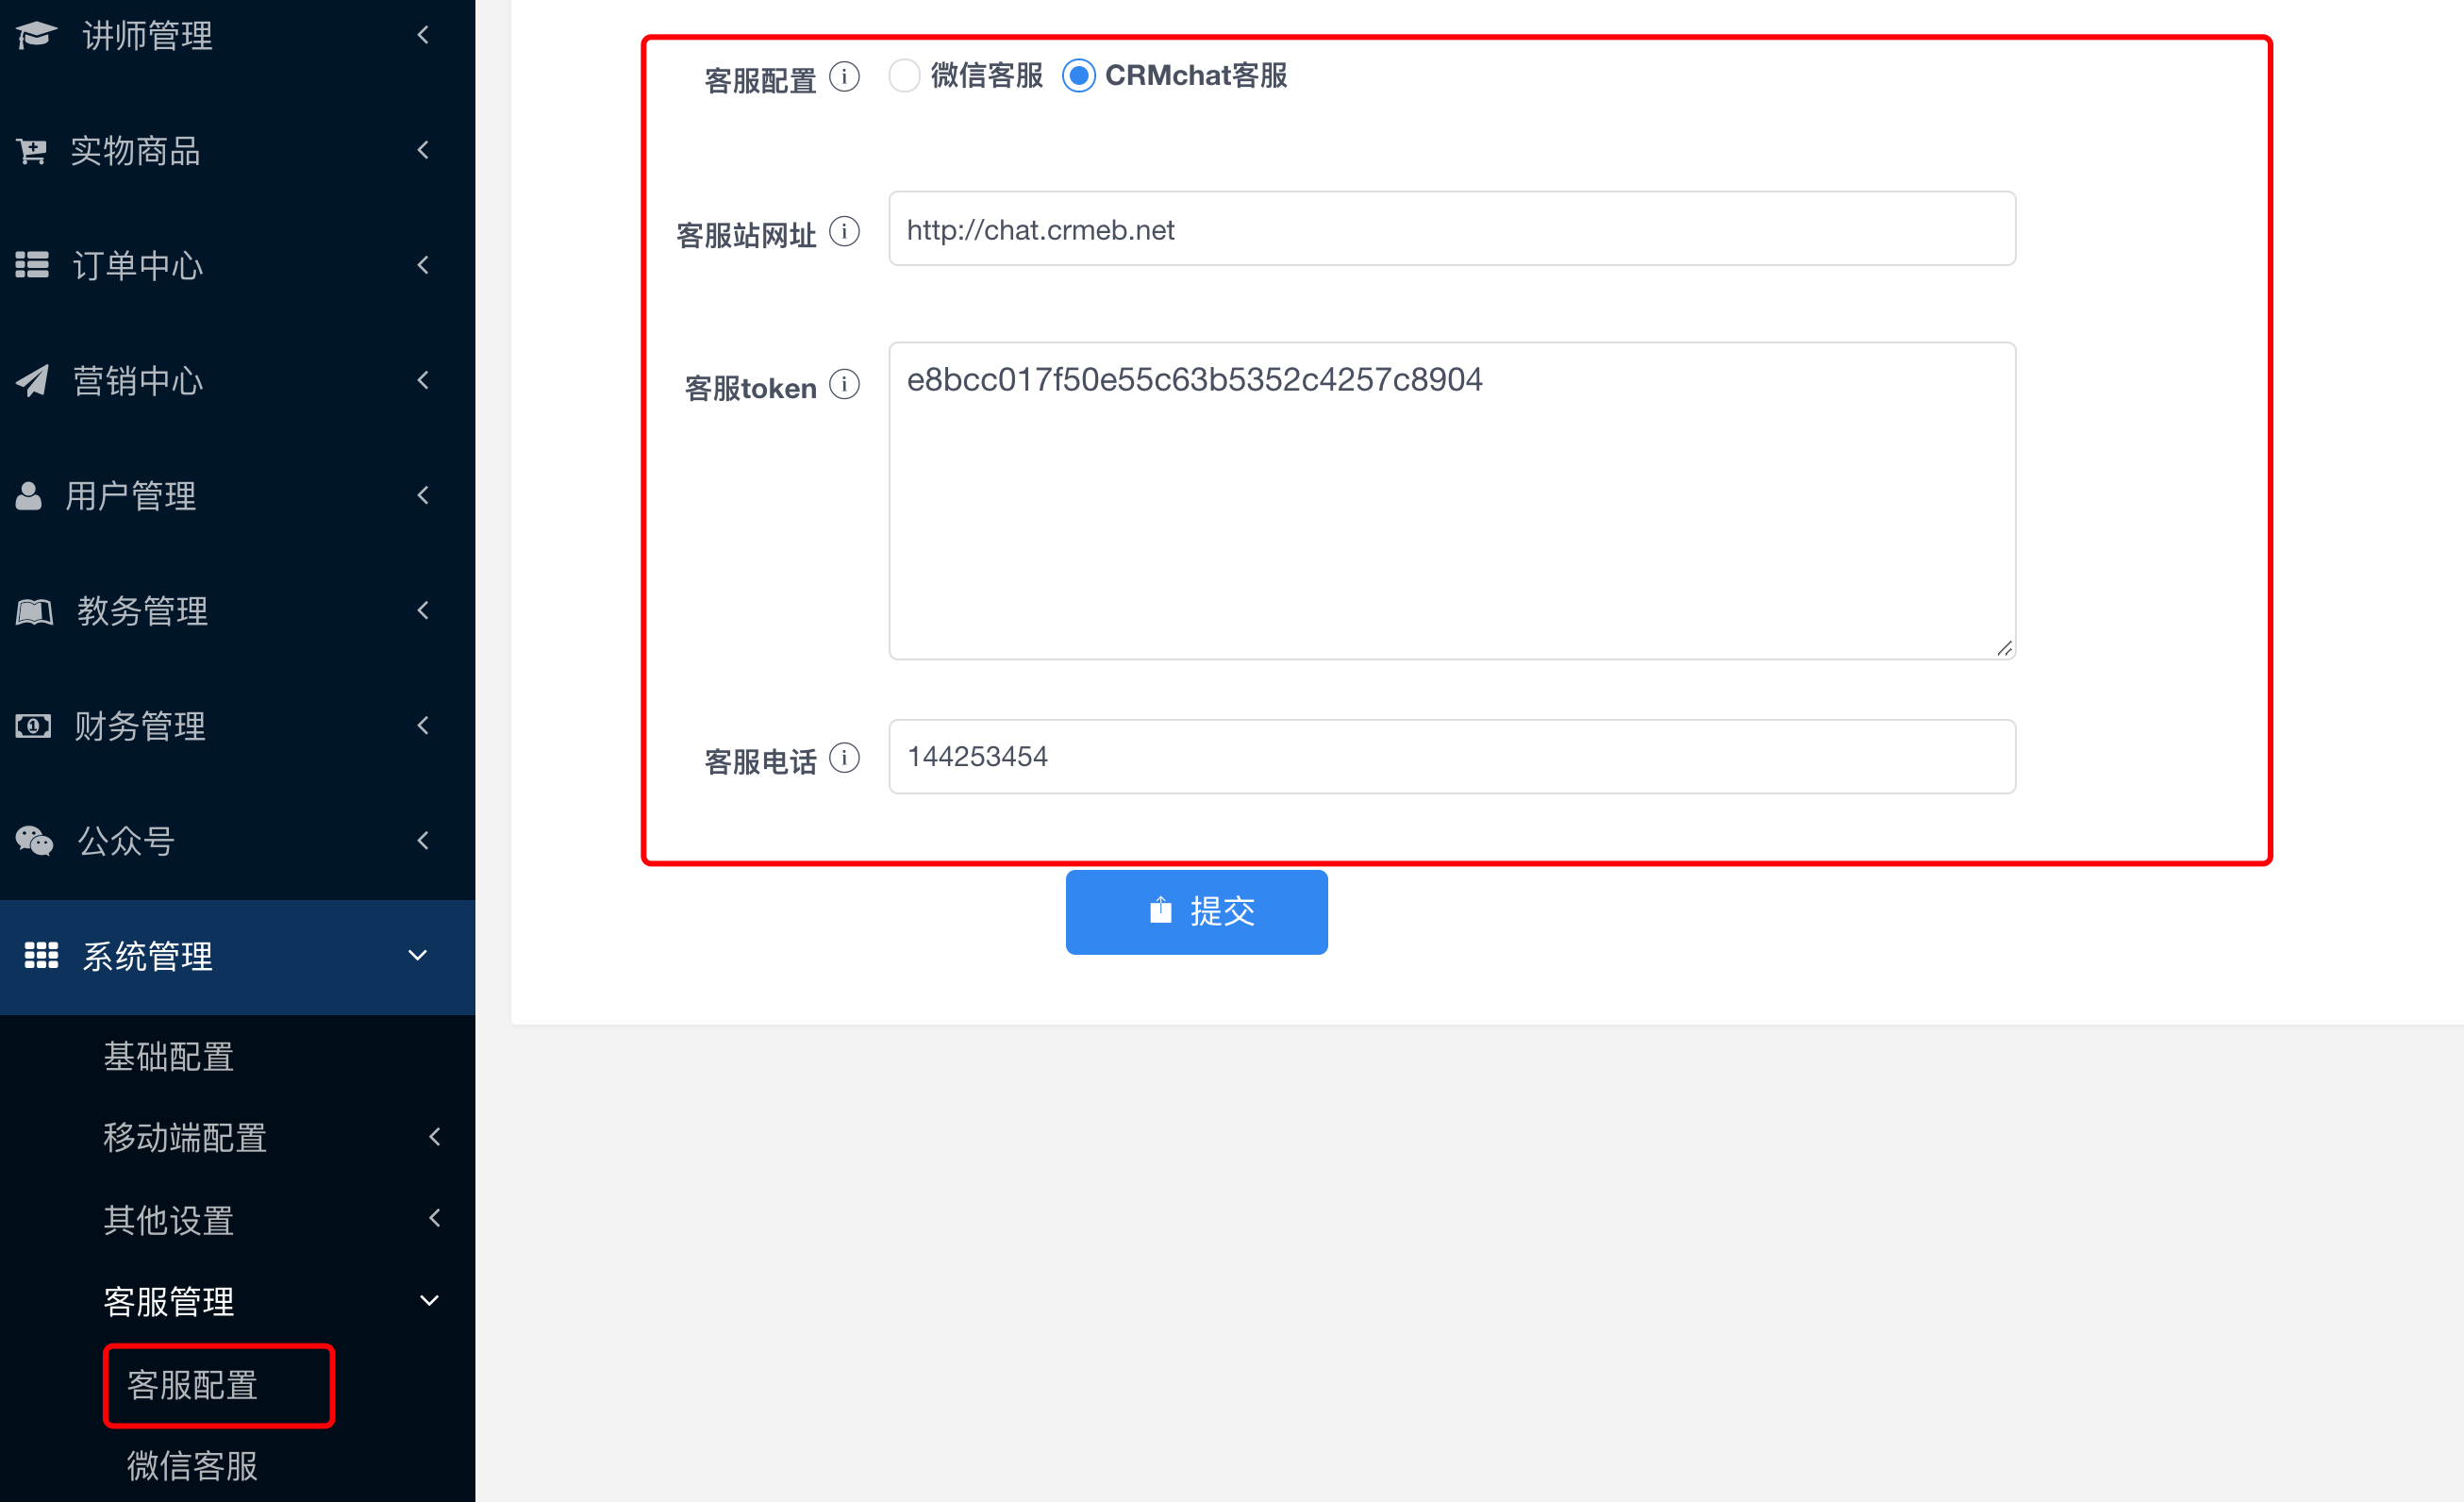The width and height of the screenshot is (2464, 1502).
Task: Expand the 用户管理 chevron
Action: [x=424, y=495]
